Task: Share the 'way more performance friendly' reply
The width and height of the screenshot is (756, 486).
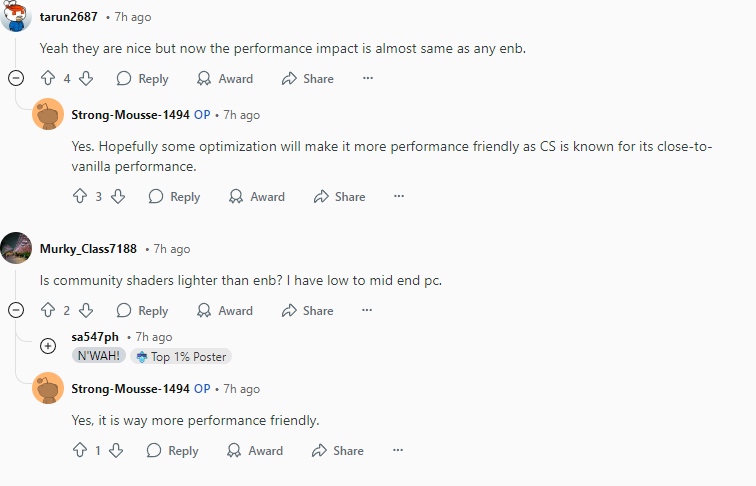Action: tap(338, 450)
